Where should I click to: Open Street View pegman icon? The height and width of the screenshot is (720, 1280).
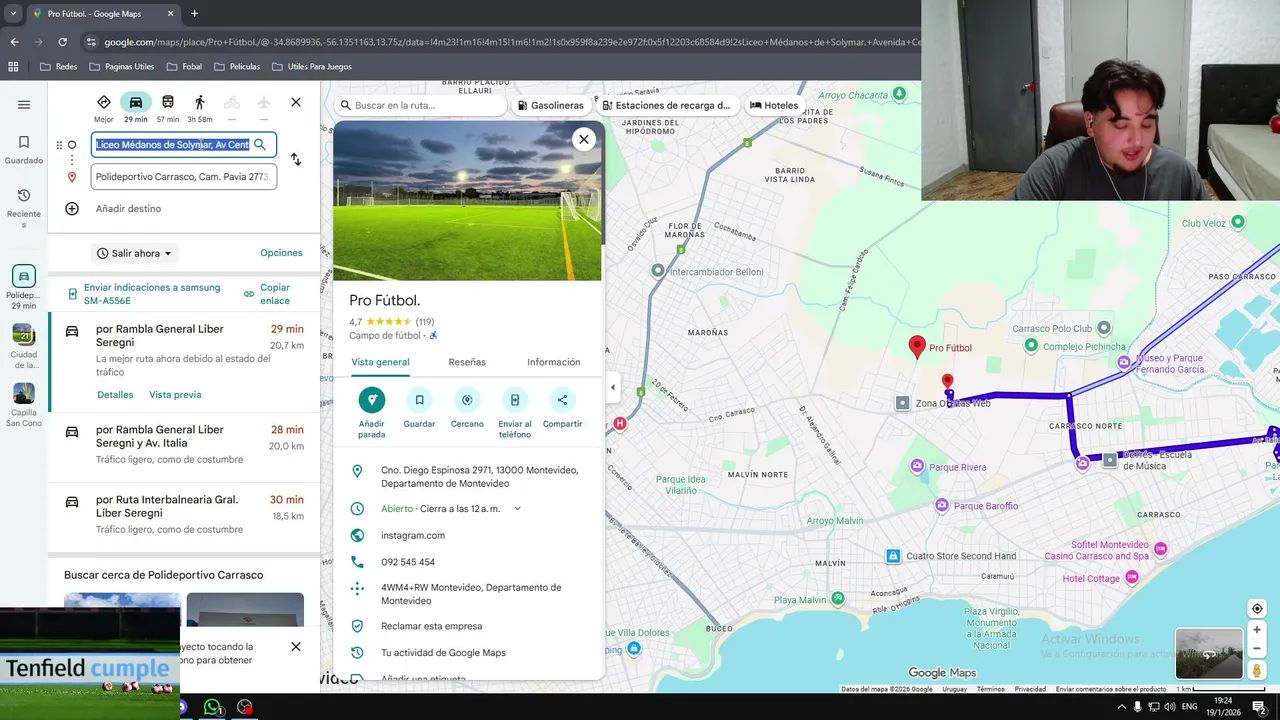click(x=1257, y=670)
